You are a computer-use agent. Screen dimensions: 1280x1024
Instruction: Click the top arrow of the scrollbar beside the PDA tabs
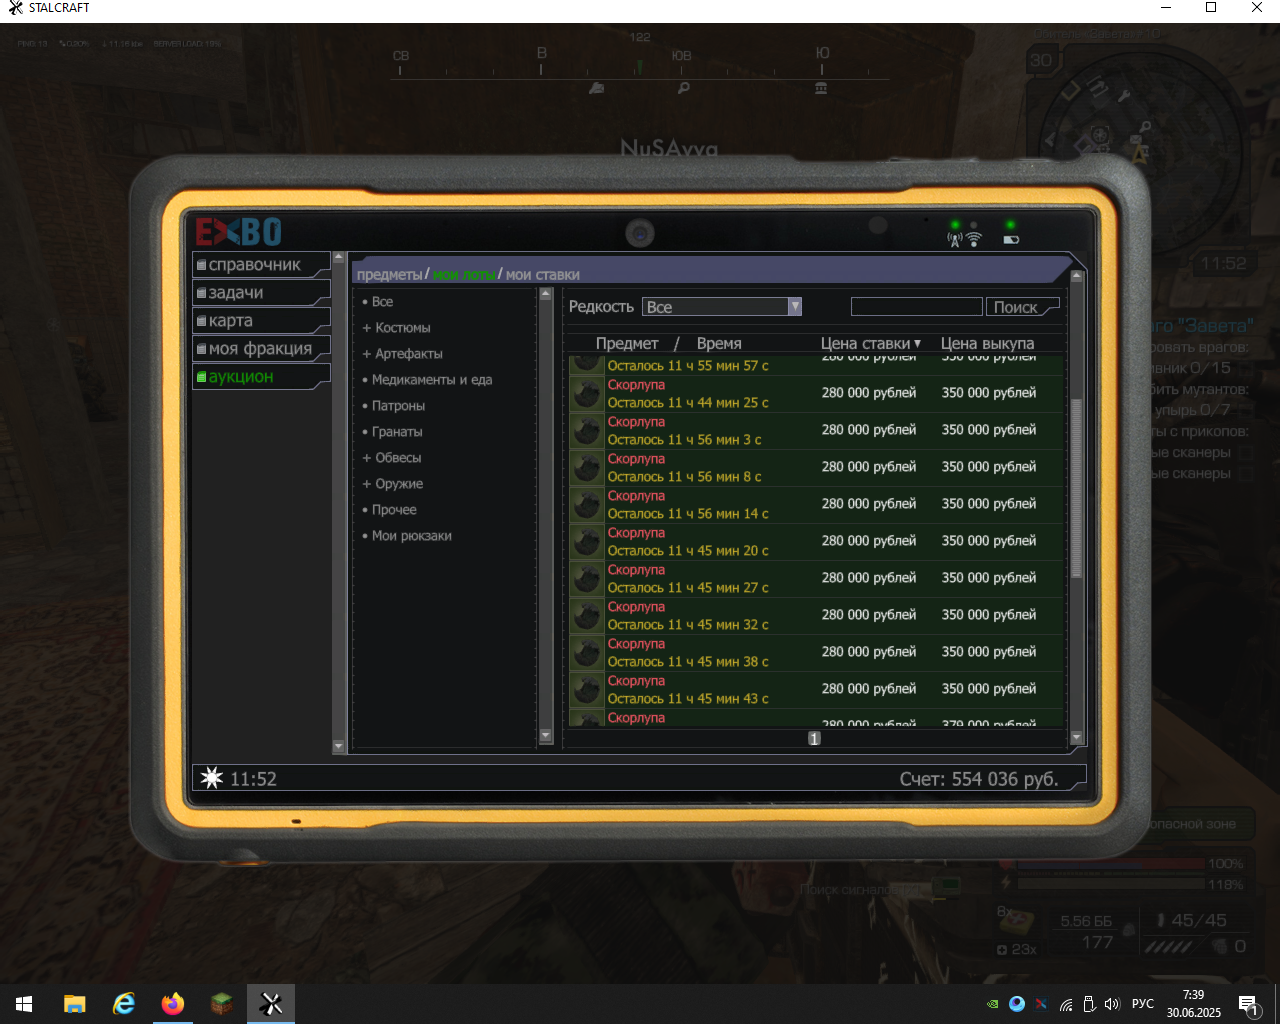pyautogui.click(x=338, y=258)
